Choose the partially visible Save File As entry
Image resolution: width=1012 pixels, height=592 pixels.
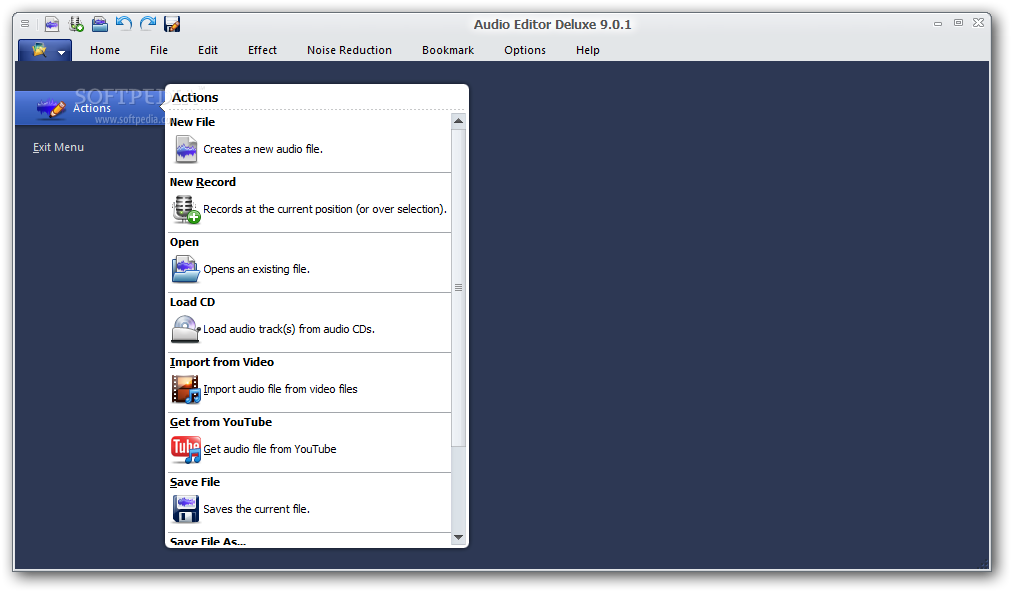point(208,541)
